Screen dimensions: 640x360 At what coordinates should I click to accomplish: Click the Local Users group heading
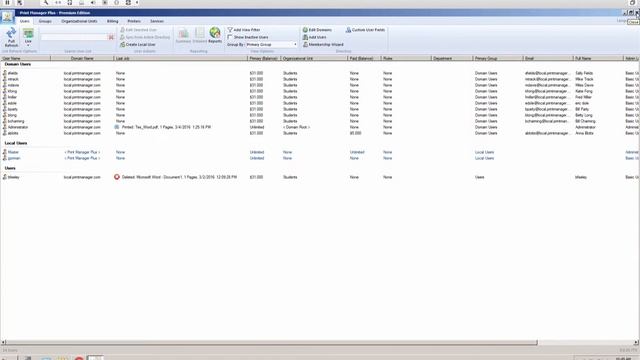[16, 143]
